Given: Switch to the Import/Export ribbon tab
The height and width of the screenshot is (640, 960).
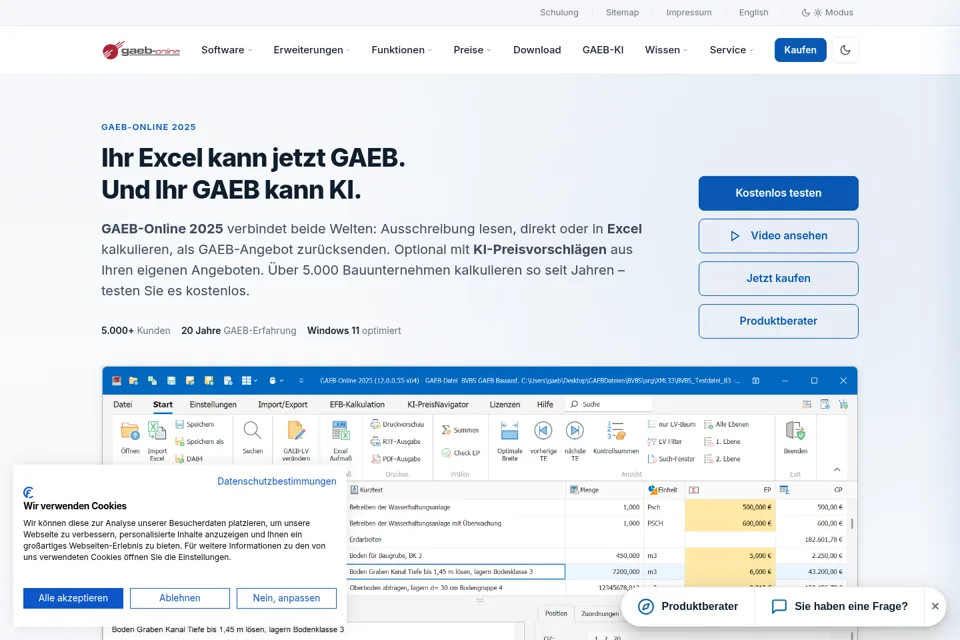Looking at the screenshot, I should (283, 404).
